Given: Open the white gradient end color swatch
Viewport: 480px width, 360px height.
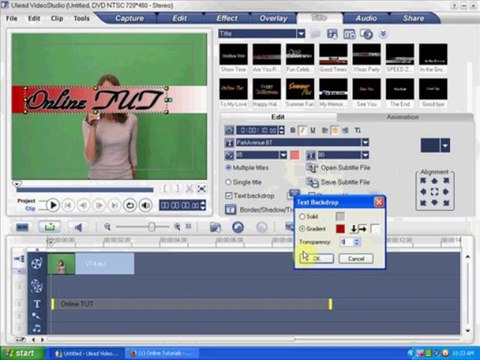Looking at the screenshot, I should click(375, 229).
